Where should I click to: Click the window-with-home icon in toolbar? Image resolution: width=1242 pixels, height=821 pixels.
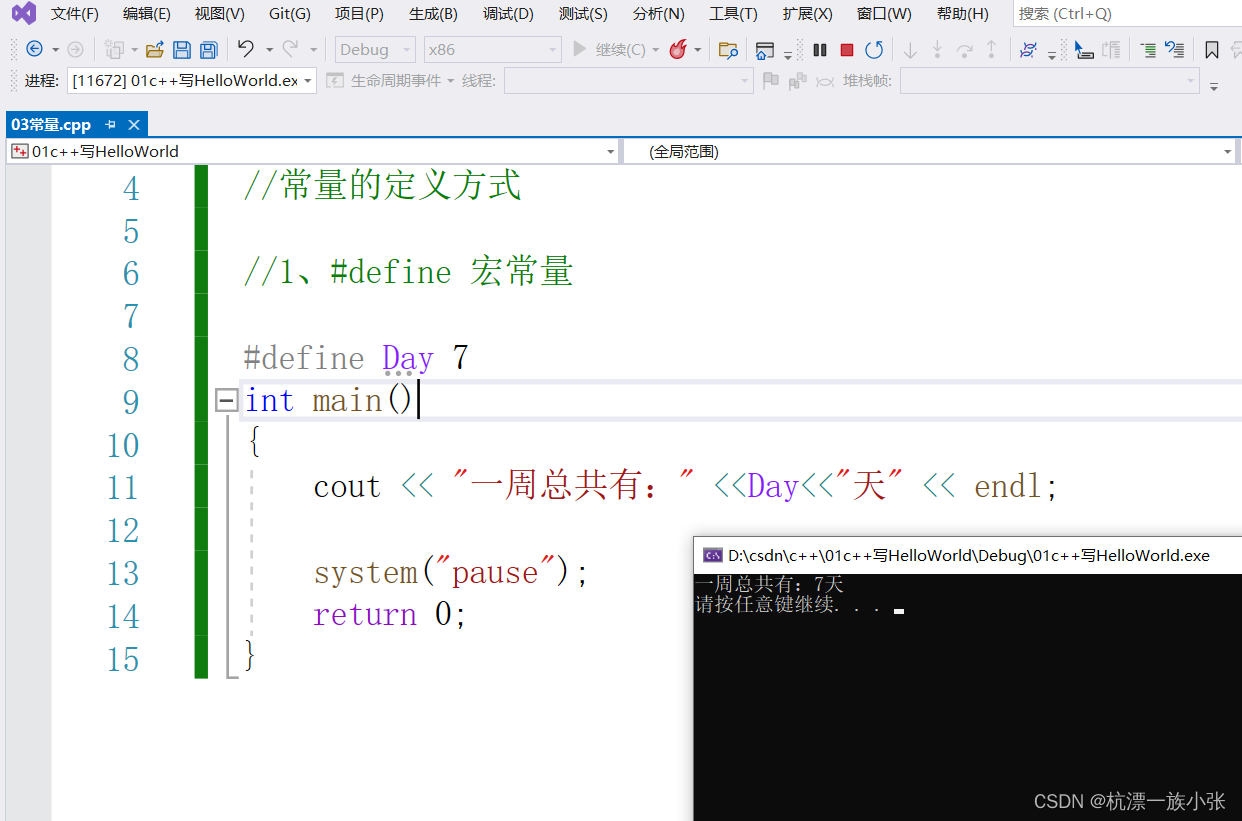coord(765,49)
